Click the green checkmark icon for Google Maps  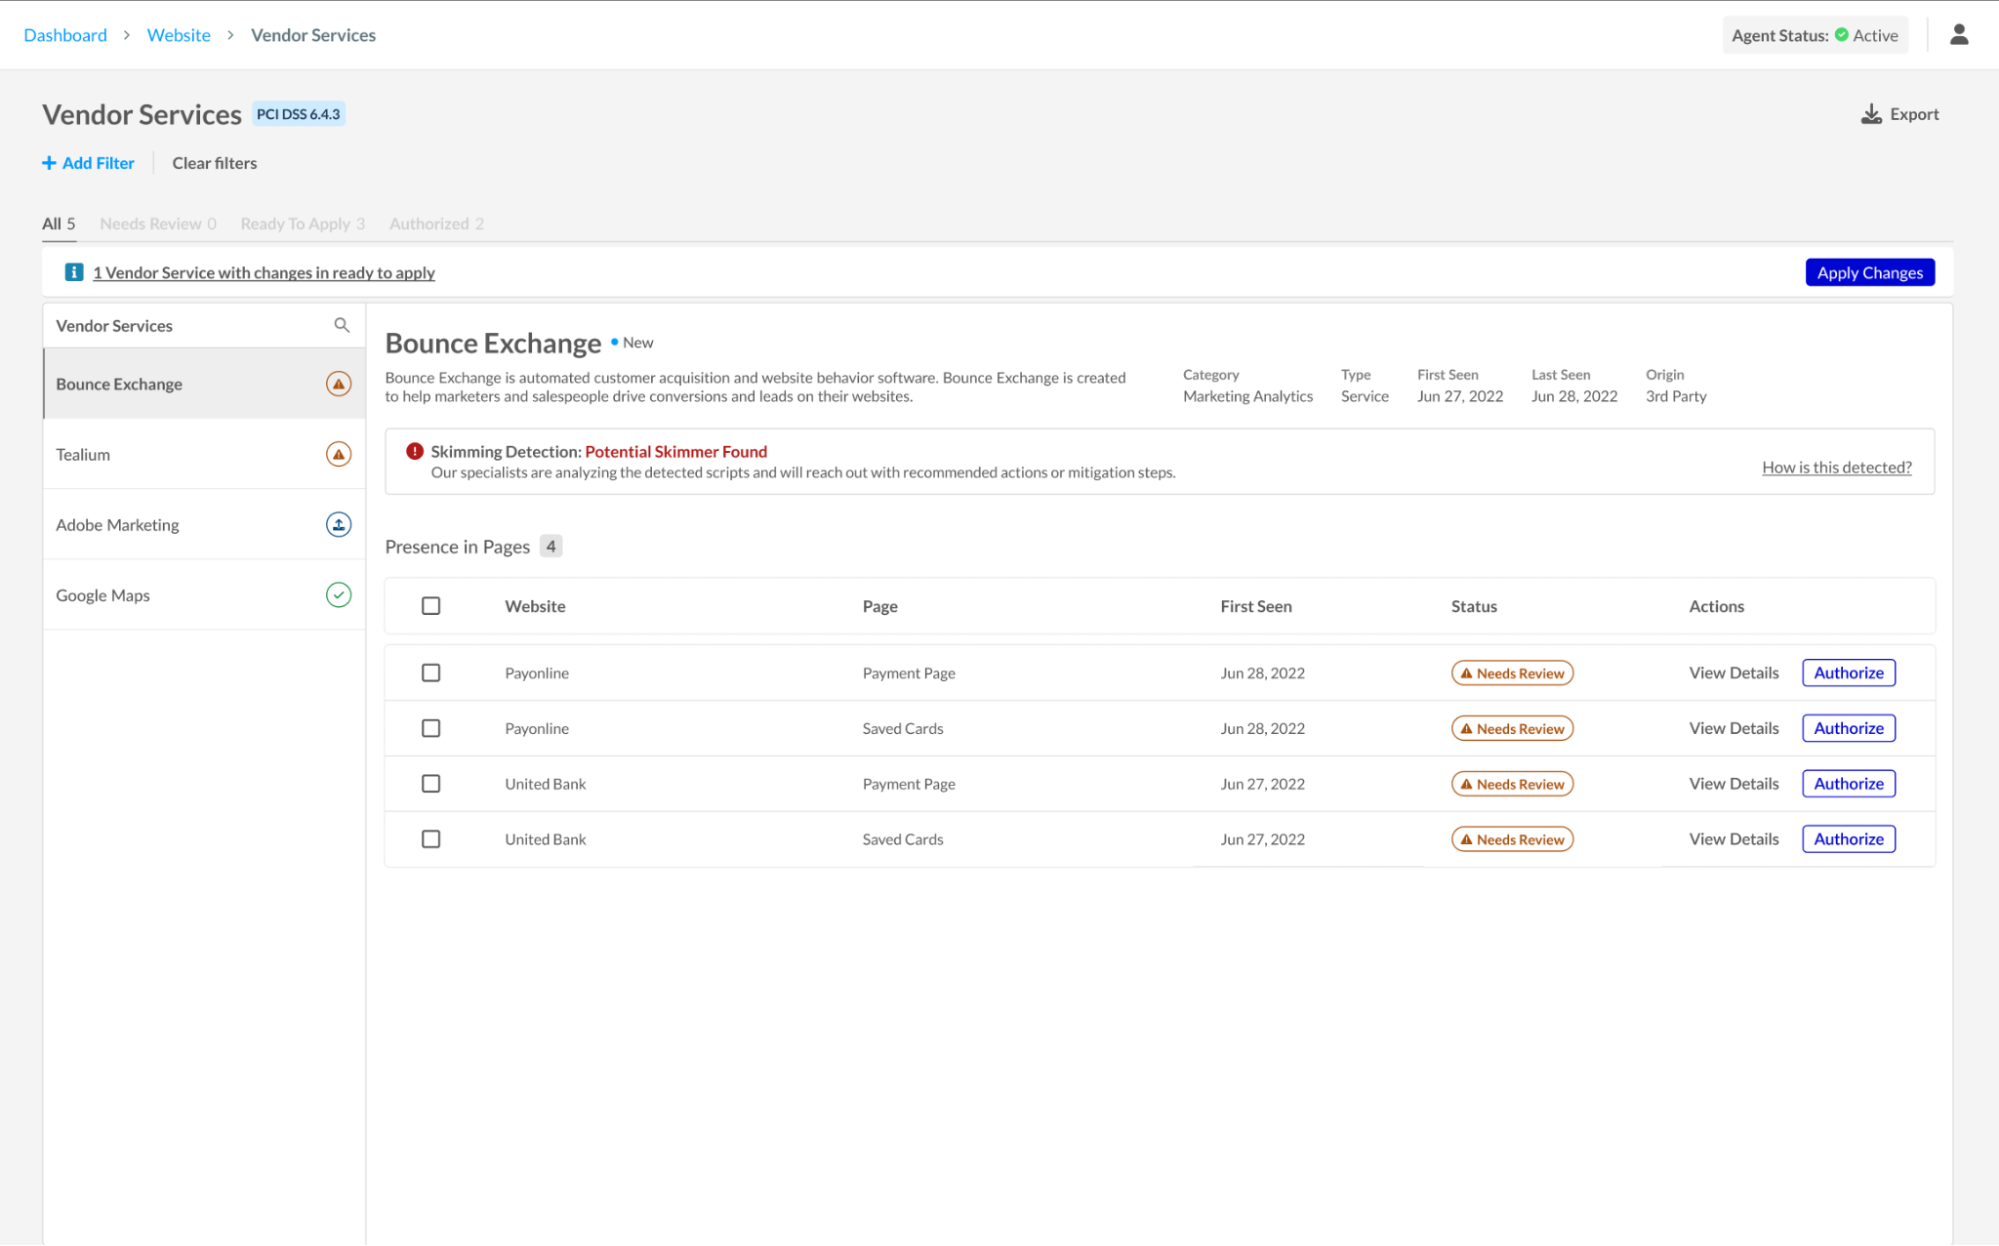coord(339,594)
